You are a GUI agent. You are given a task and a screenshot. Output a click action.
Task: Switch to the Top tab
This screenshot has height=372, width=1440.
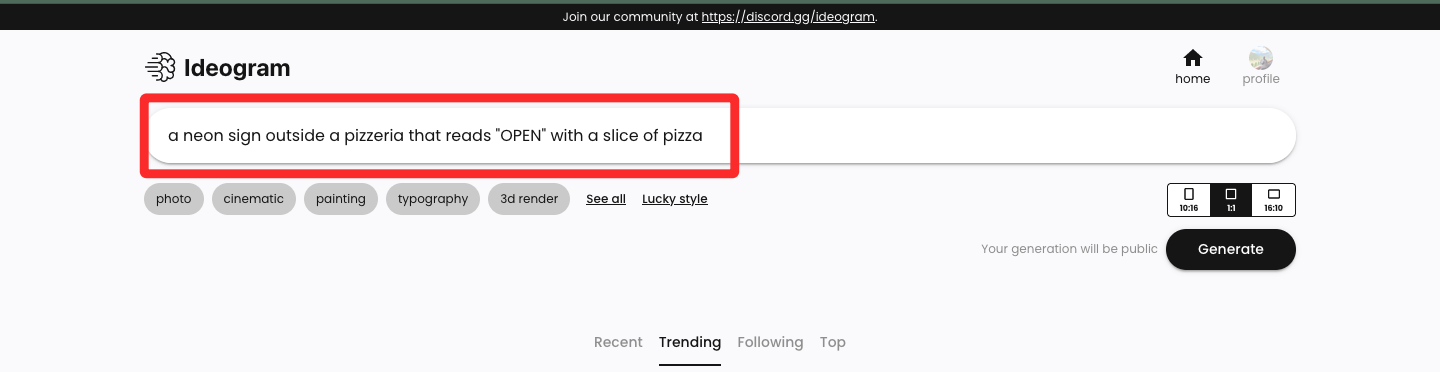(833, 342)
